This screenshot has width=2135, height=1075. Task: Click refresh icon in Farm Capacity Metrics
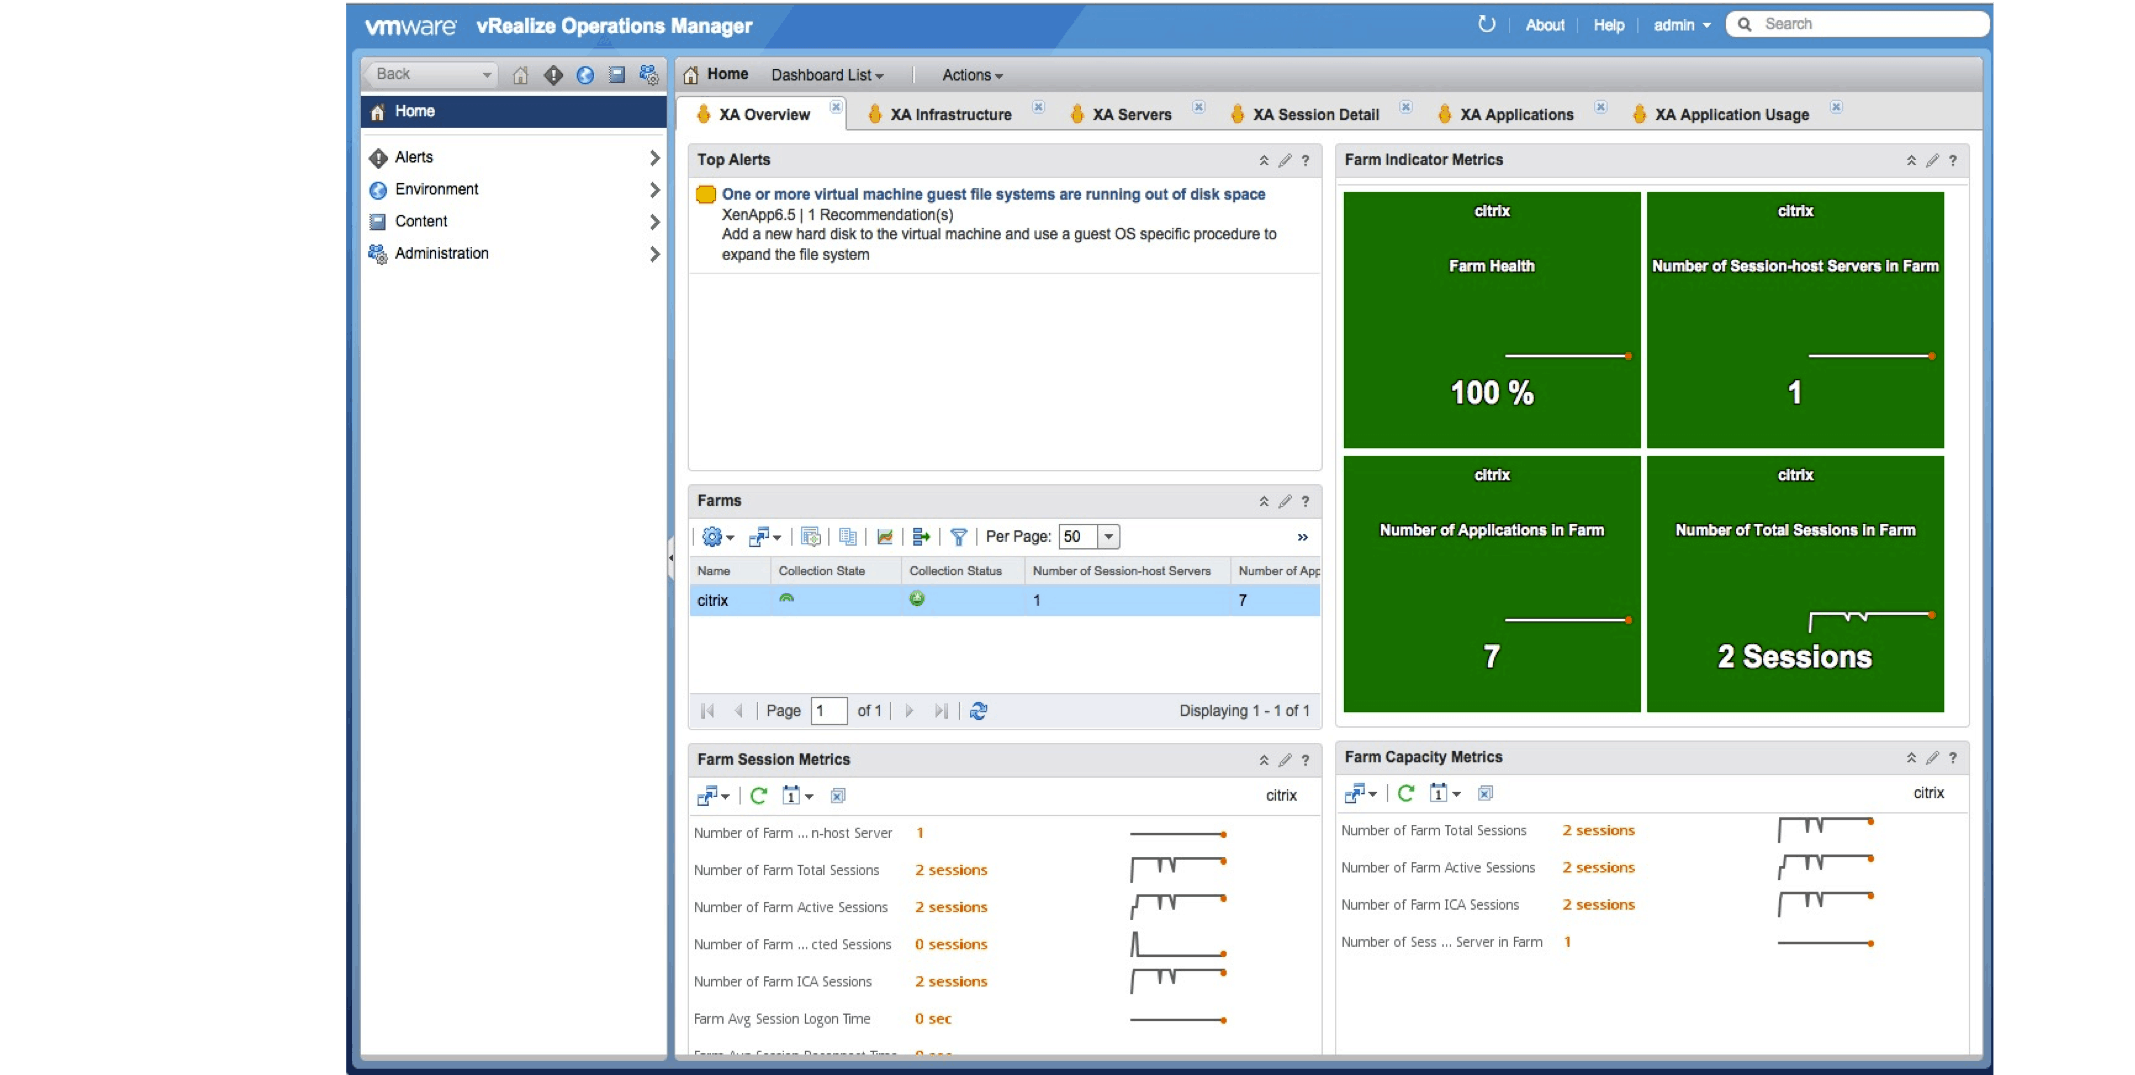tap(1406, 793)
